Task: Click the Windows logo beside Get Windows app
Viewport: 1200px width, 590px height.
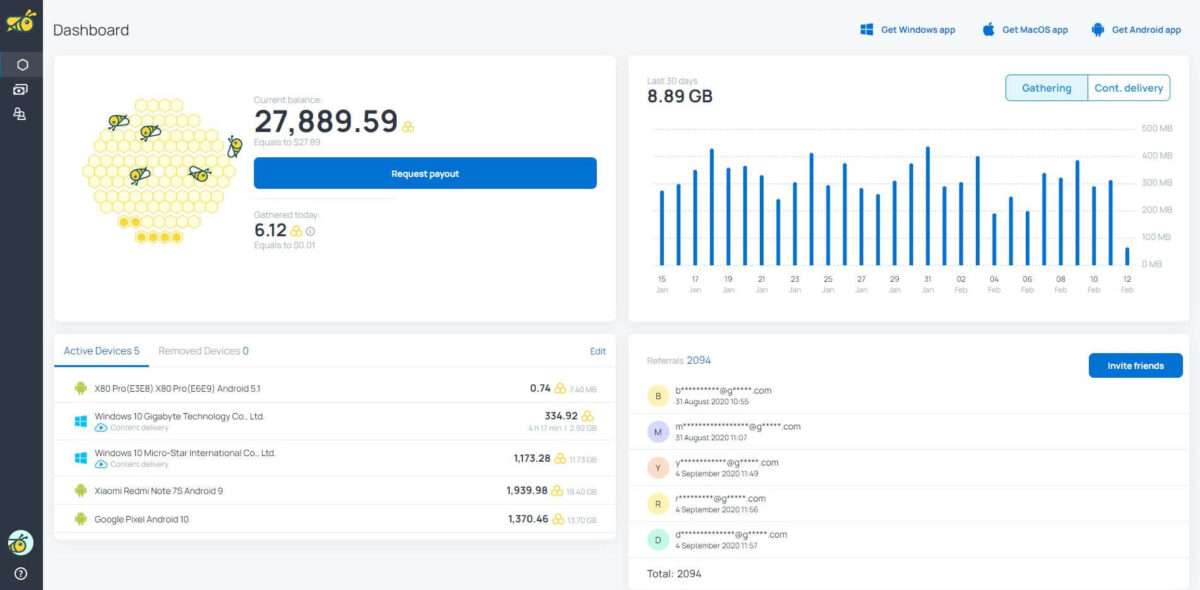Action: coord(867,30)
